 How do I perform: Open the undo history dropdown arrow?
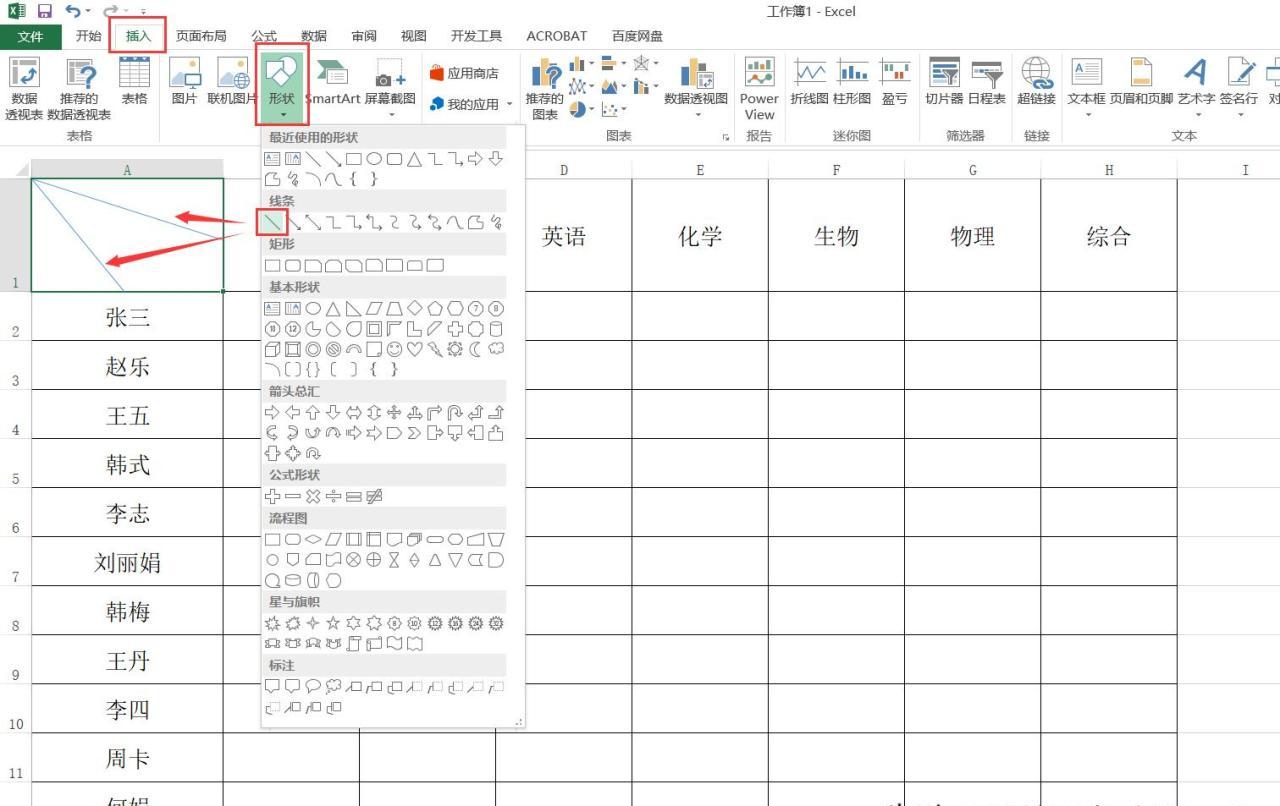[x=88, y=11]
